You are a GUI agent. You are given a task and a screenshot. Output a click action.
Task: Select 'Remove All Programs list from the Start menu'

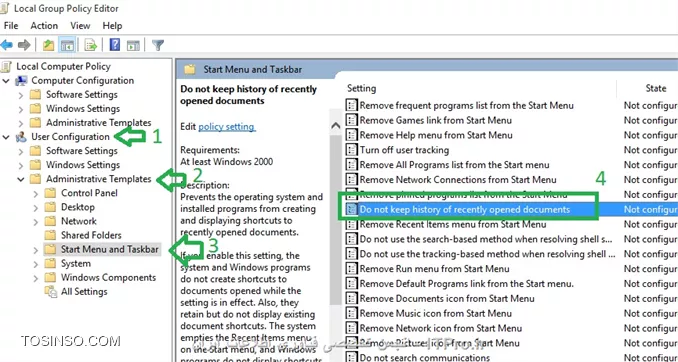pyautogui.click(x=454, y=165)
